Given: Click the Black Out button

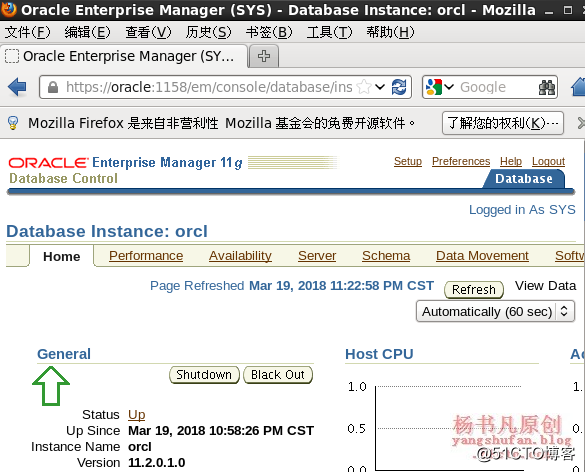Looking at the screenshot, I should coord(278,375).
